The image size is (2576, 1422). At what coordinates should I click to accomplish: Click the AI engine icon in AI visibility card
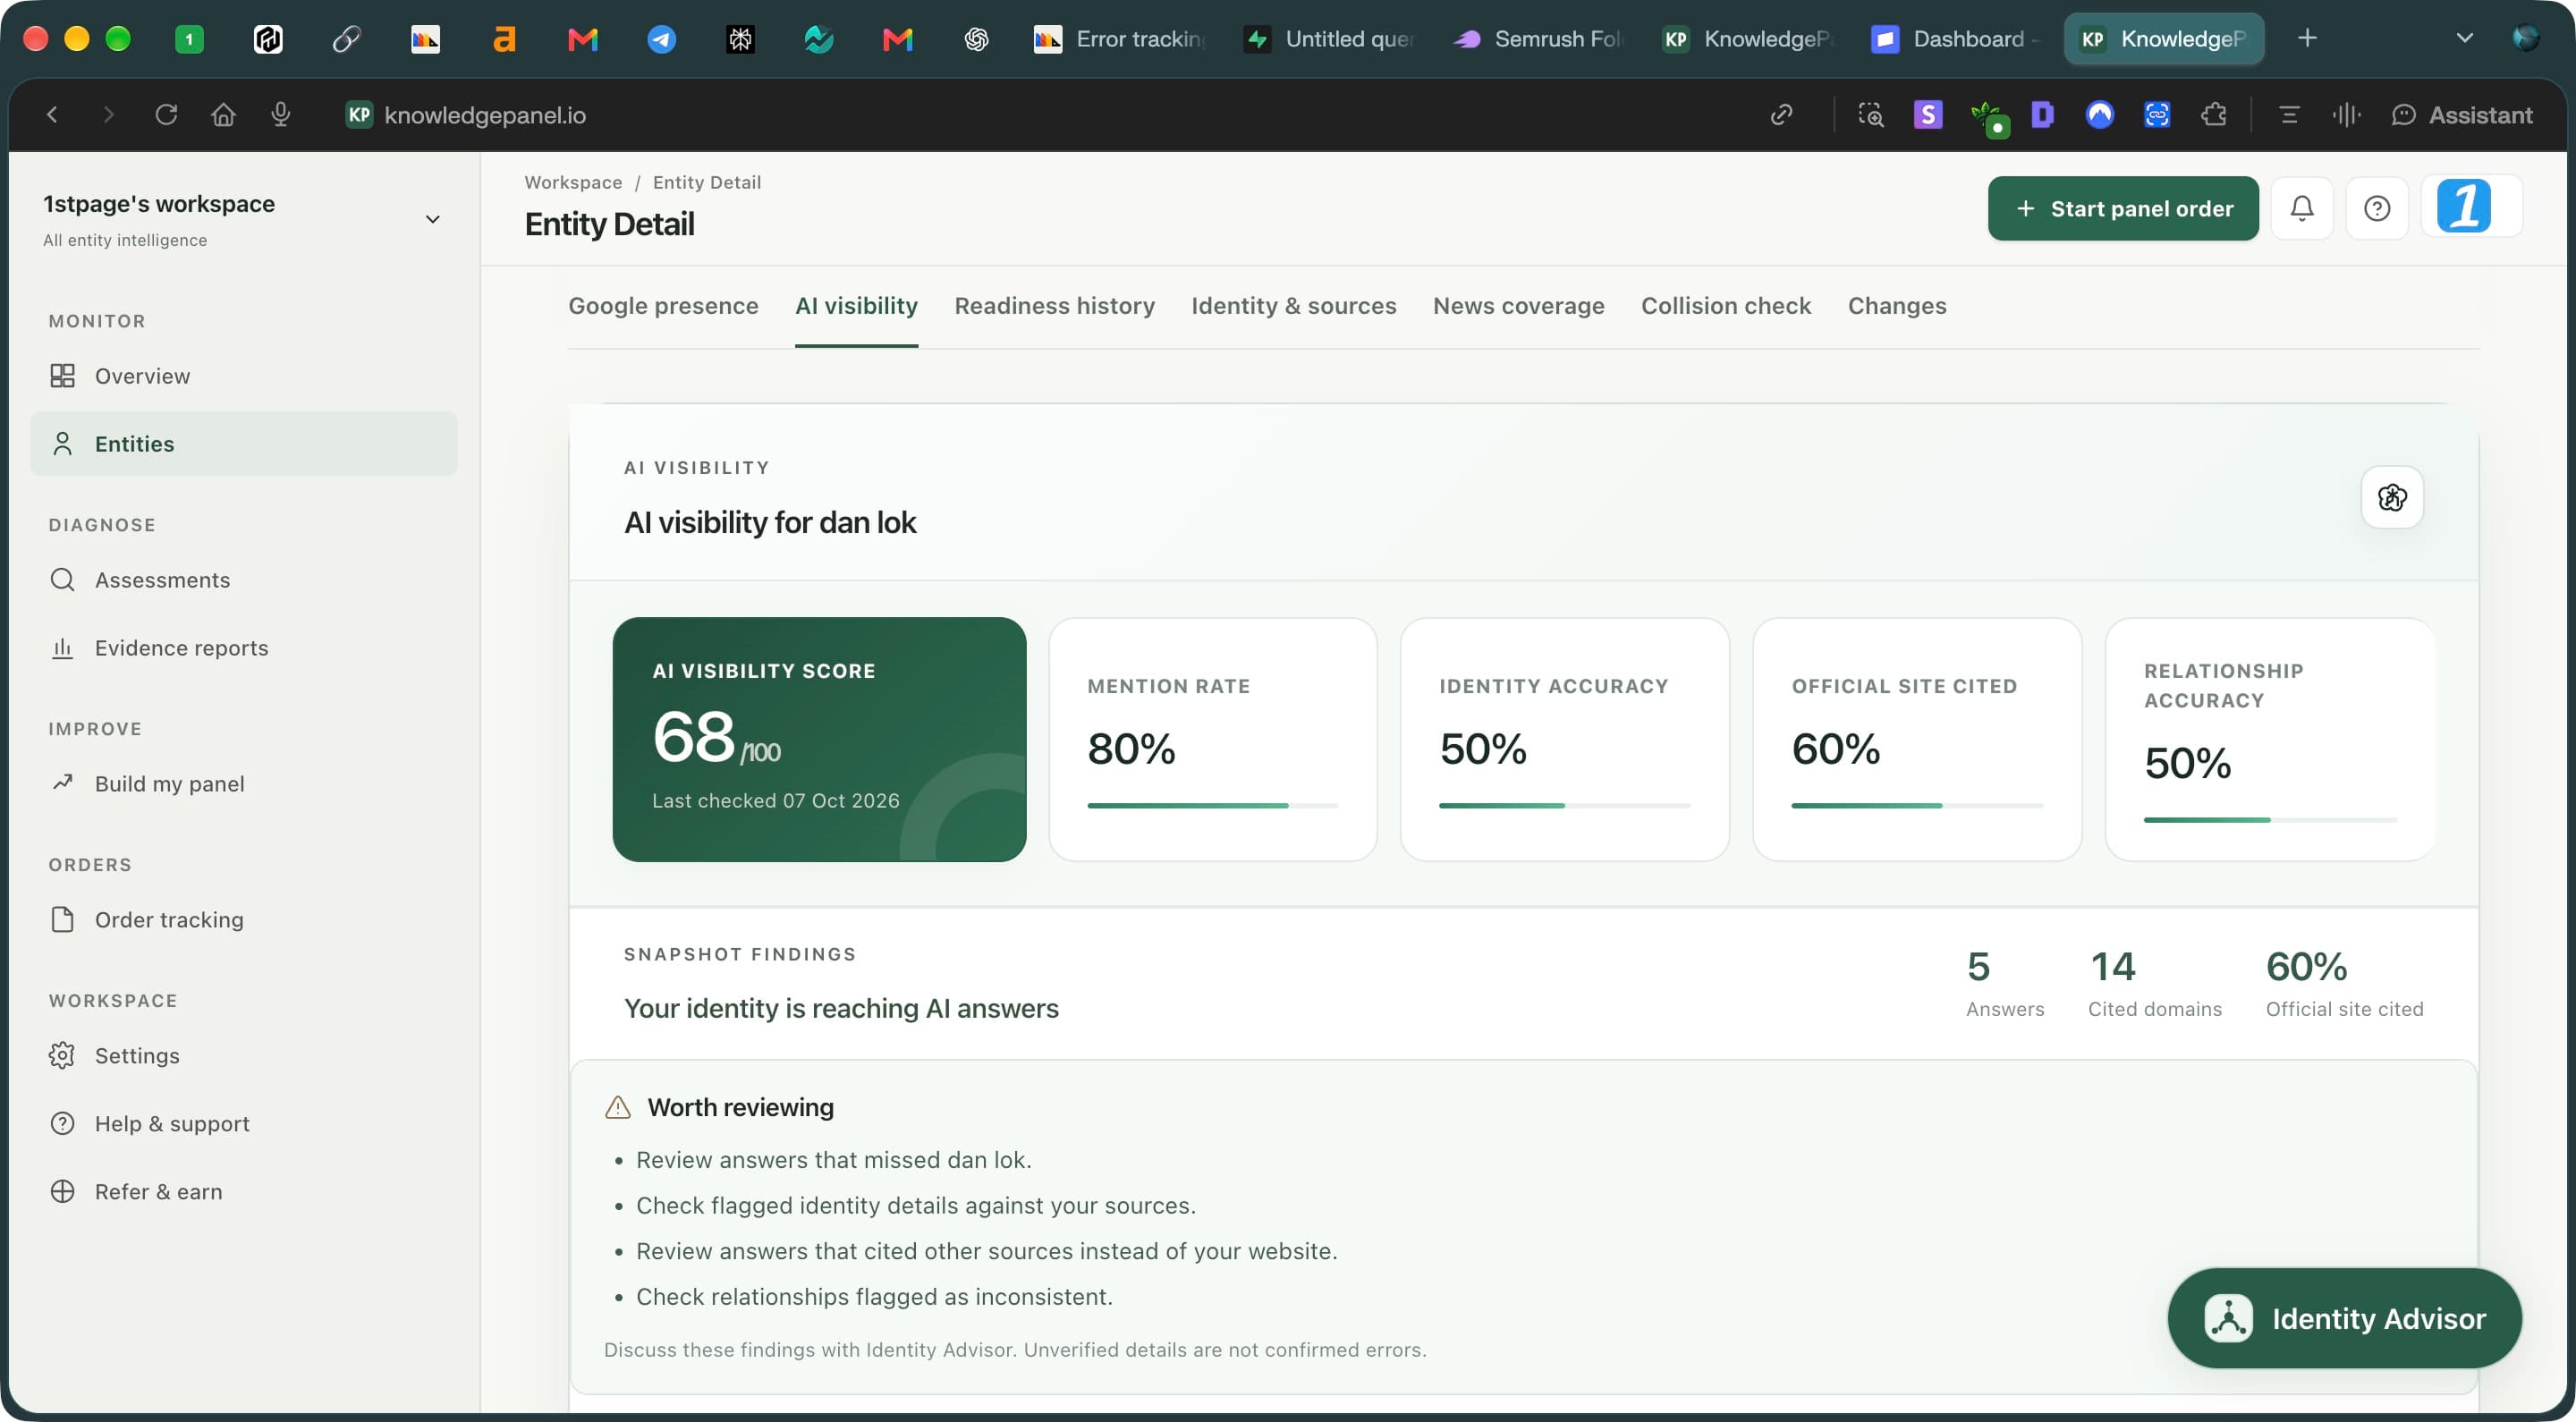[x=2391, y=497]
